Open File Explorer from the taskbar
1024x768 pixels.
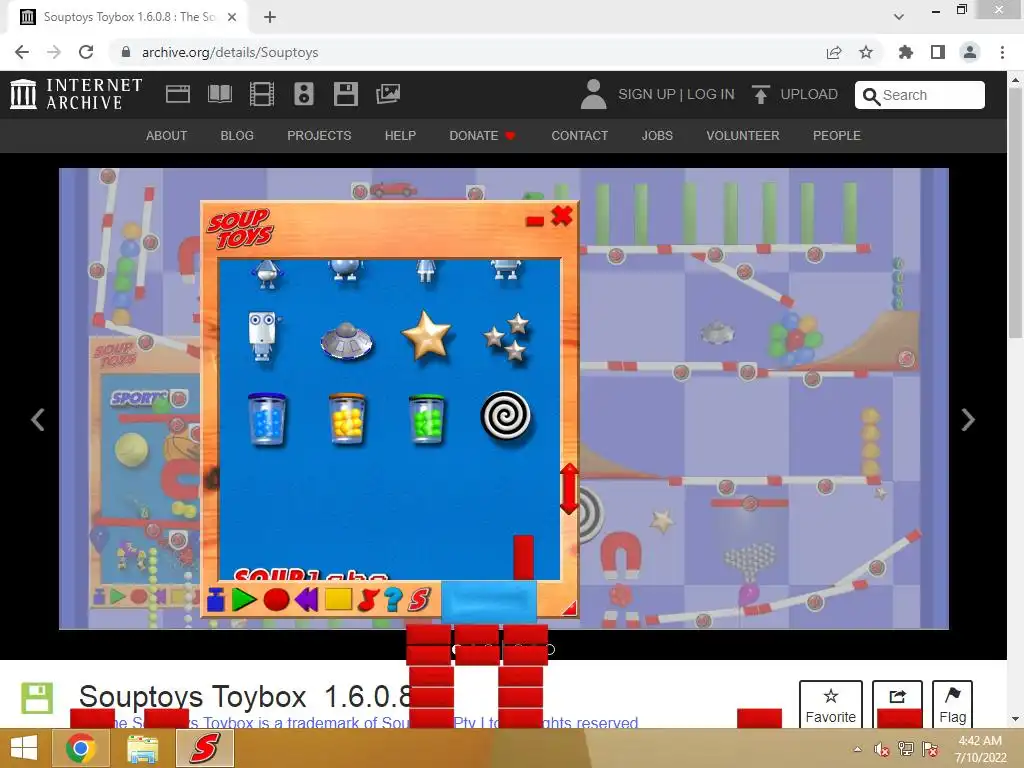(x=142, y=748)
